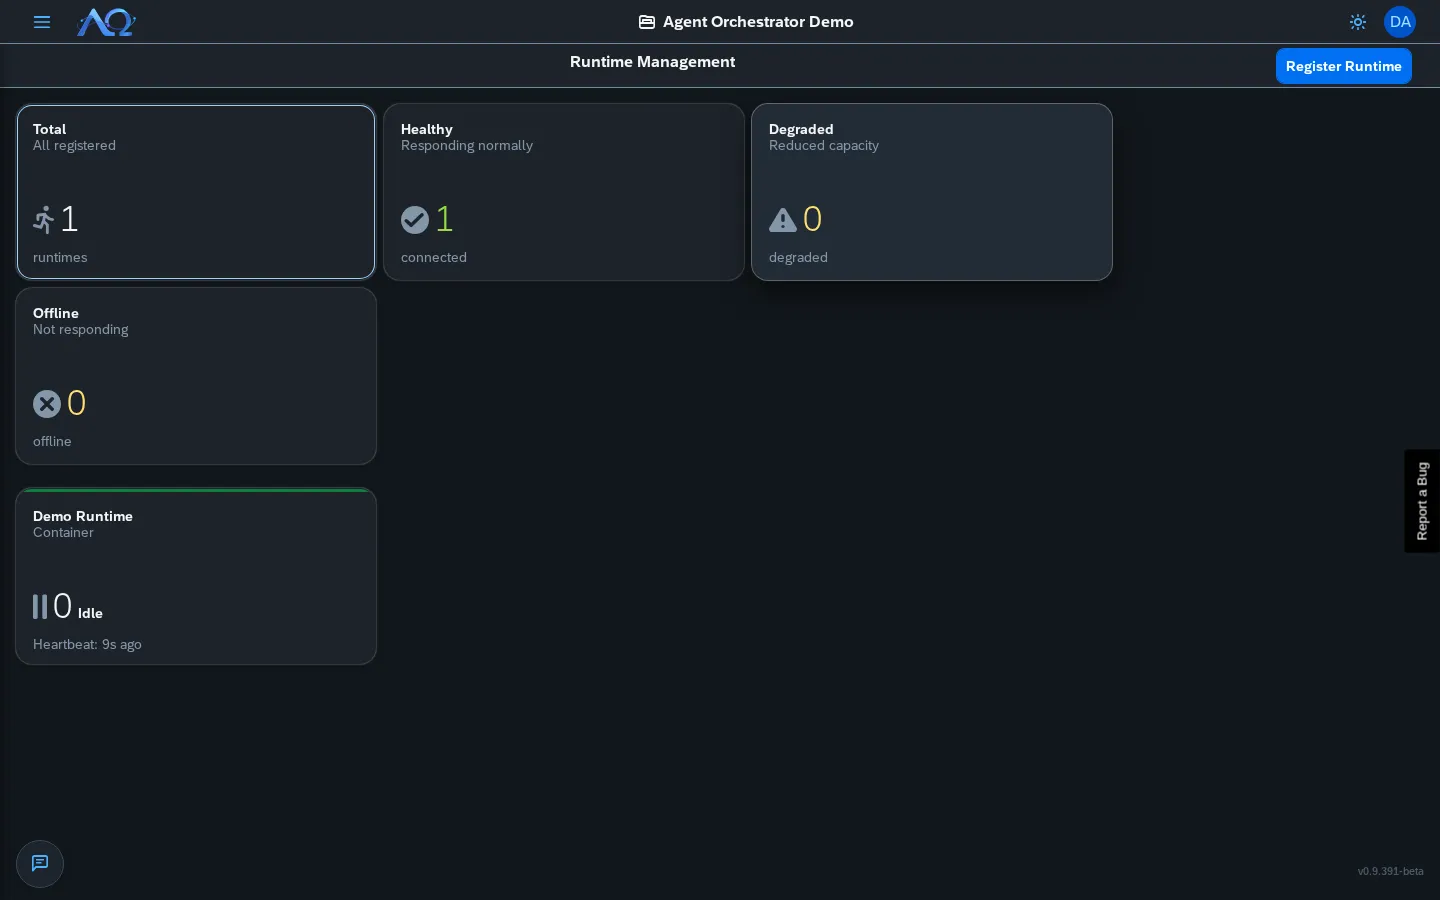Screen dimensions: 1440x900
Task: Open the hamburger navigation menu
Action: coord(42,22)
